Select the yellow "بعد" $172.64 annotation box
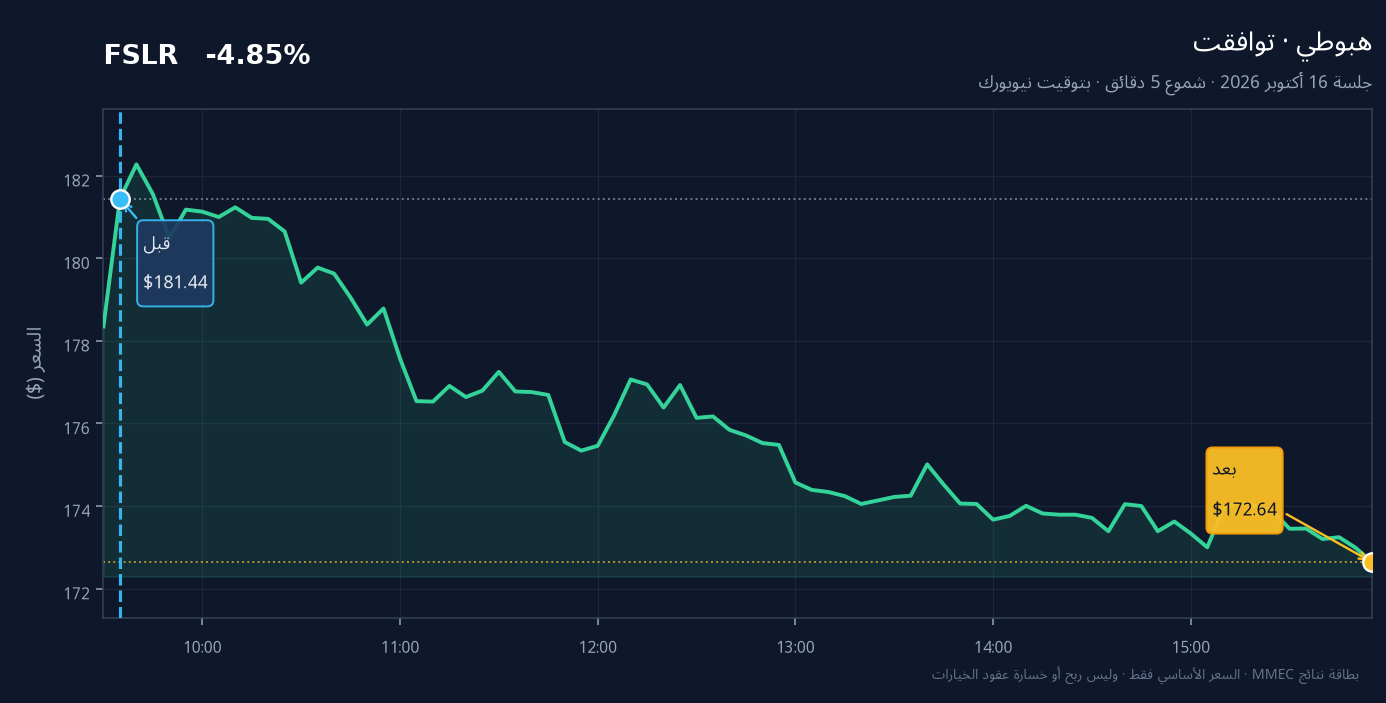 1244,490
